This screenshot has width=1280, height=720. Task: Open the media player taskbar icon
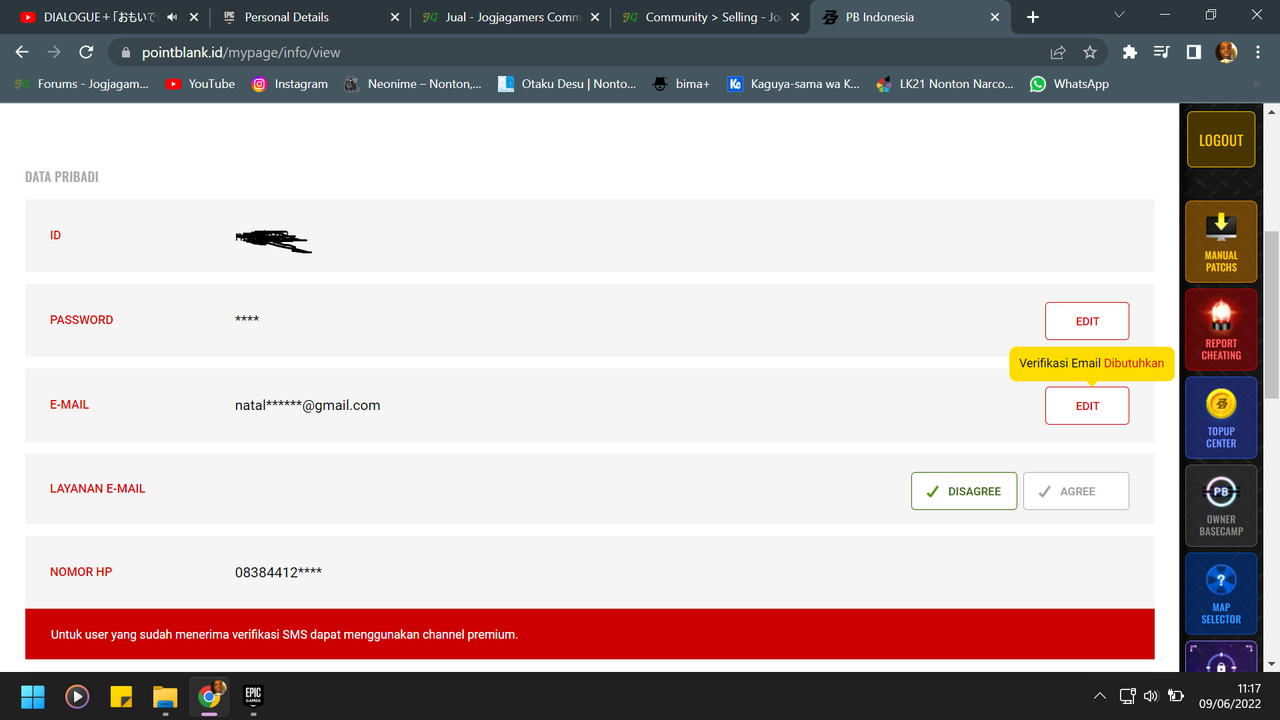tap(76, 696)
